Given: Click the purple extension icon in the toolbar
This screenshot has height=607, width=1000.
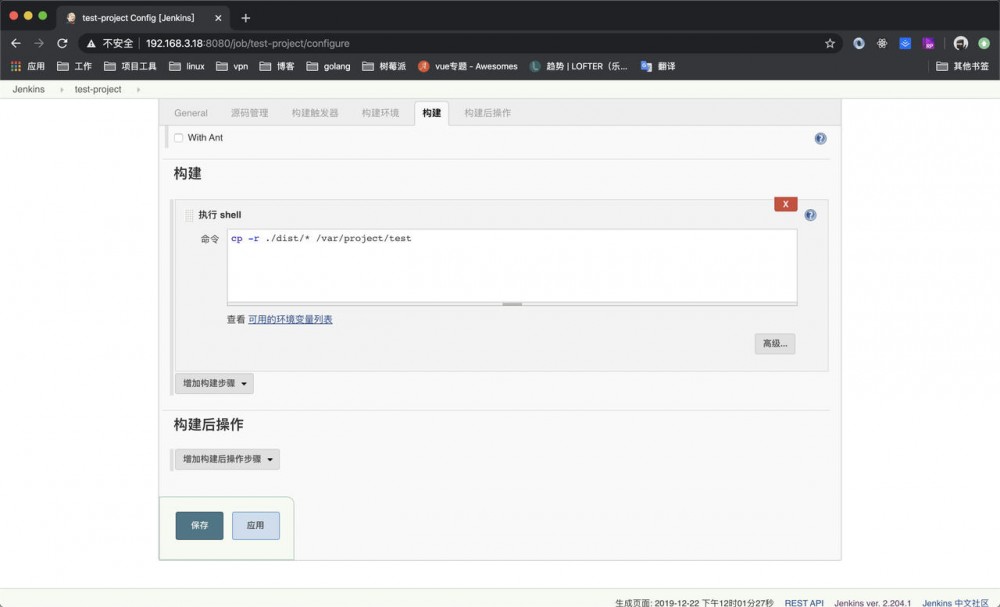Looking at the screenshot, I should click(929, 43).
